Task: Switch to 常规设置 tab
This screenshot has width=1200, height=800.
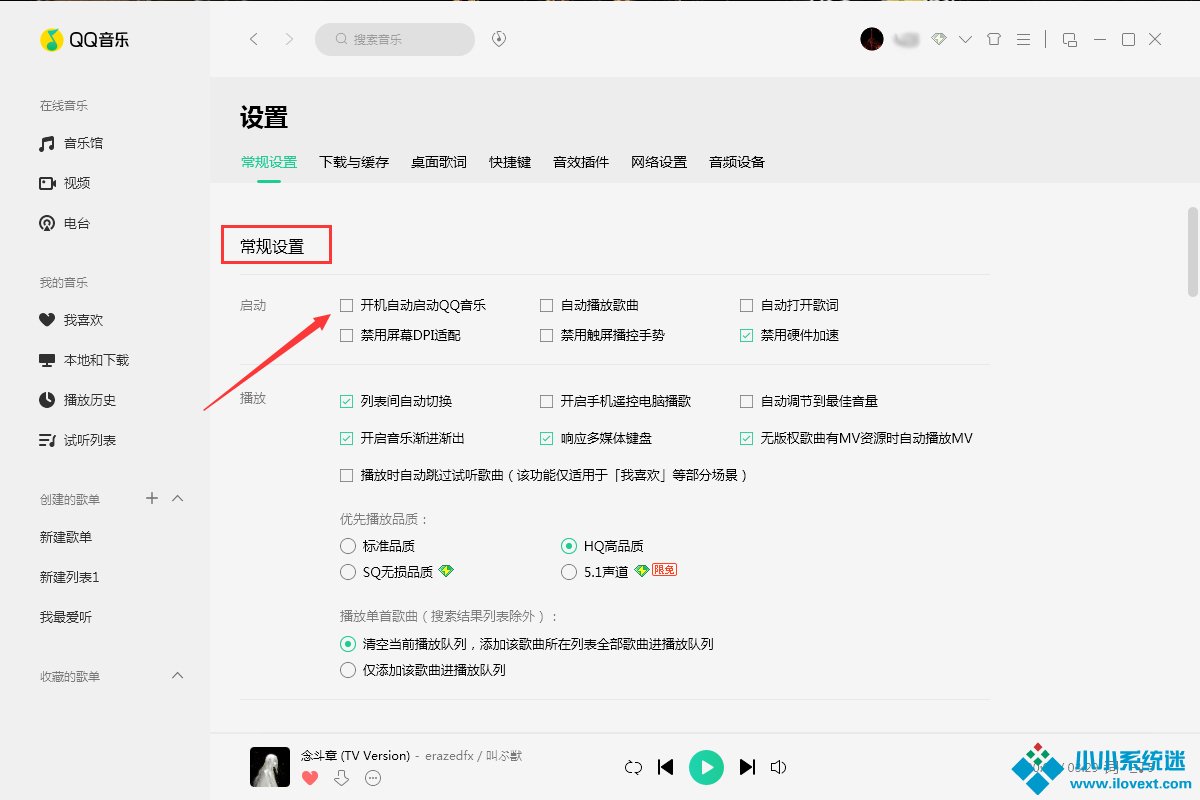Action: point(269,162)
